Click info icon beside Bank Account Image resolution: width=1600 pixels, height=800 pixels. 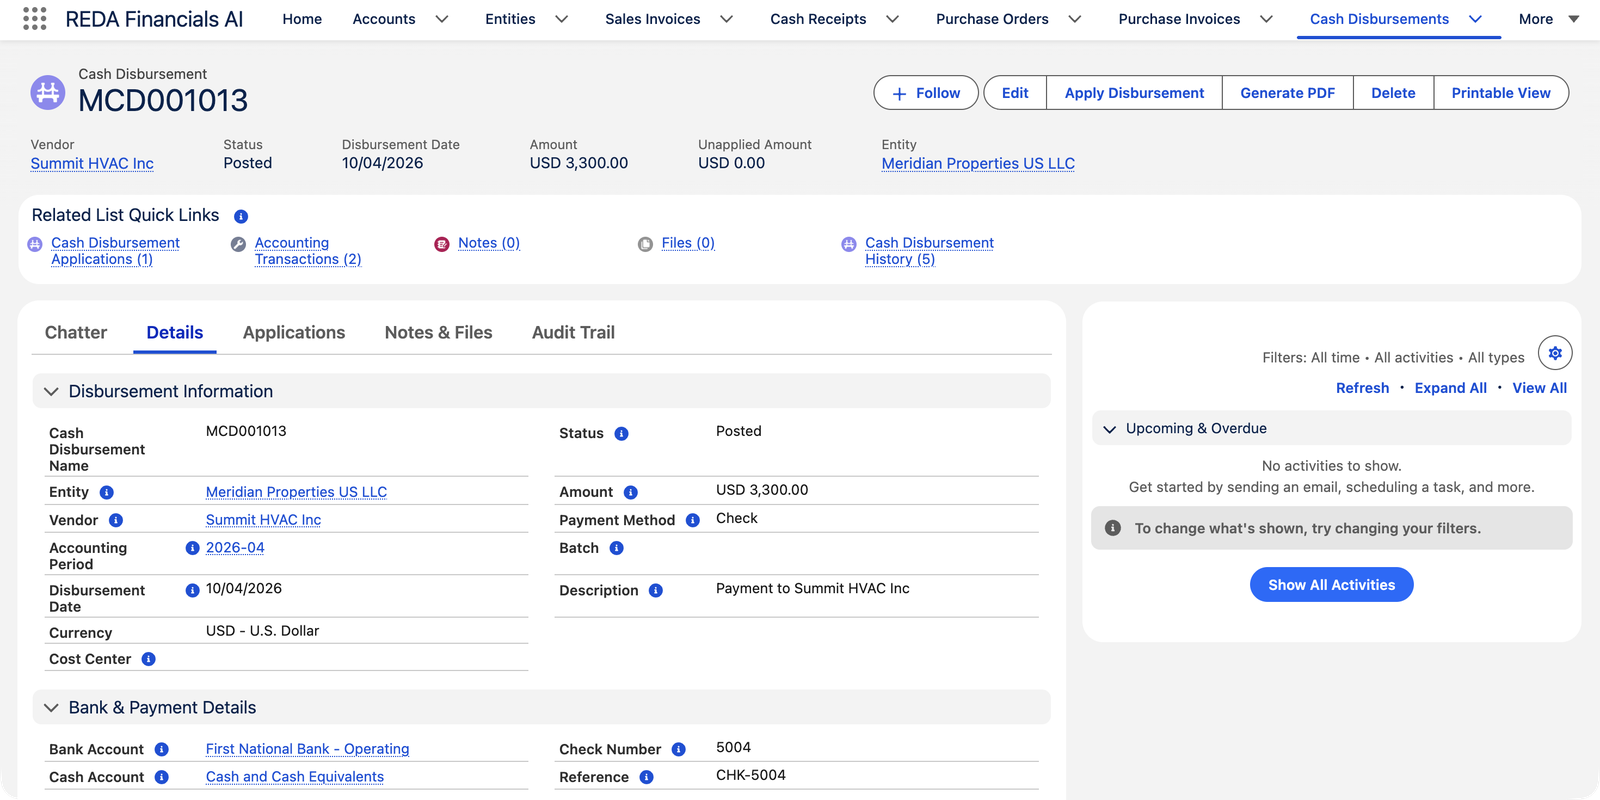pos(162,750)
